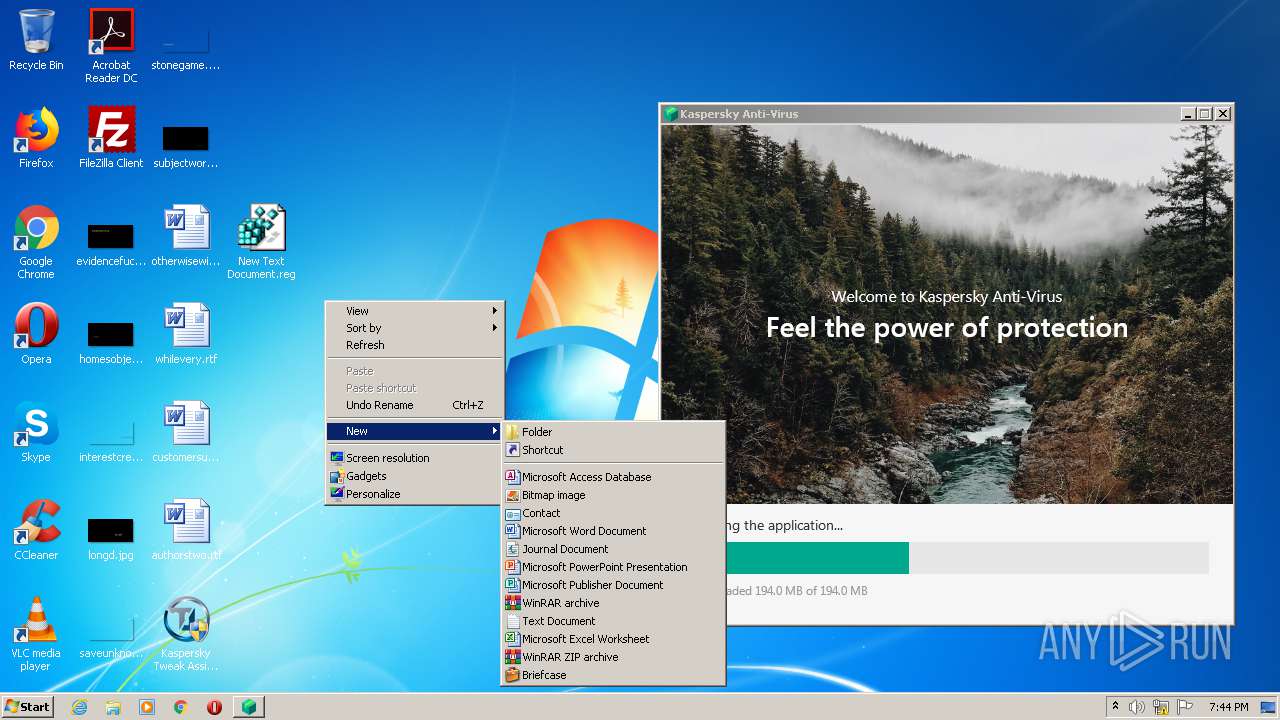Create a new Contact
The height and width of the screenshot is (720, 1280).
pyautogui.click(x=613, y=513)
